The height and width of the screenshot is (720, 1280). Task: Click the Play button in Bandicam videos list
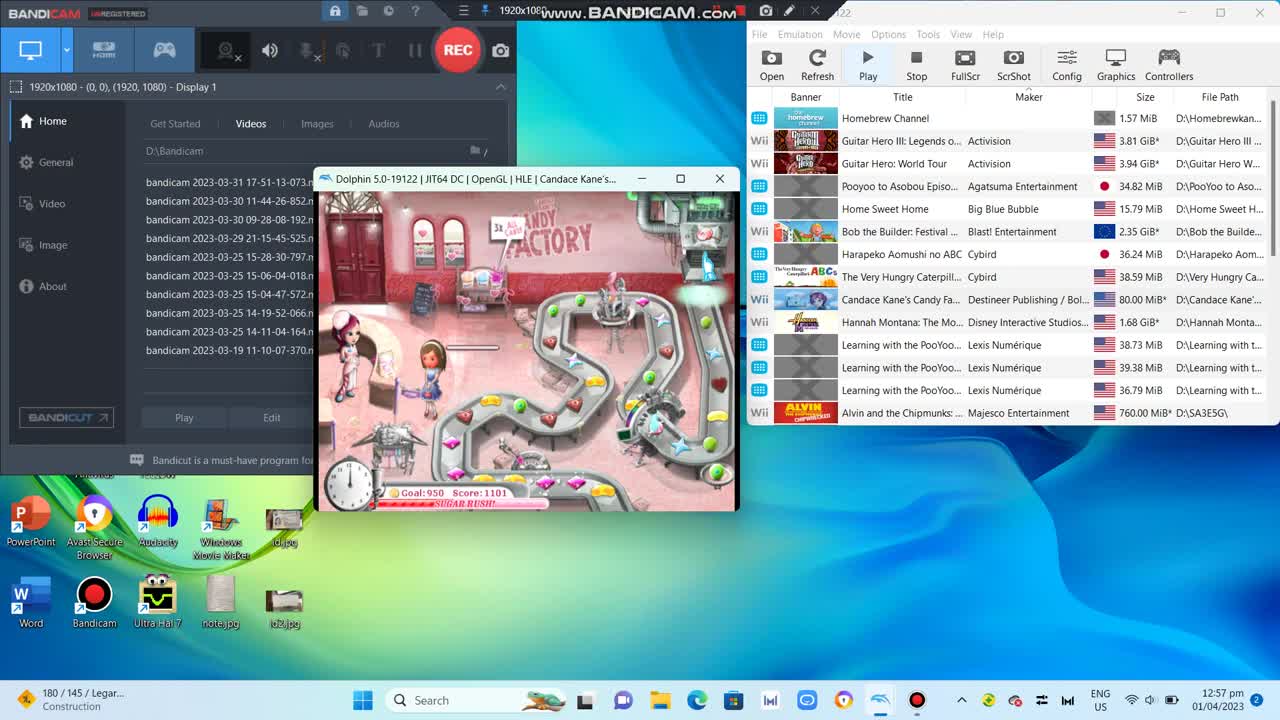[184, 418]
